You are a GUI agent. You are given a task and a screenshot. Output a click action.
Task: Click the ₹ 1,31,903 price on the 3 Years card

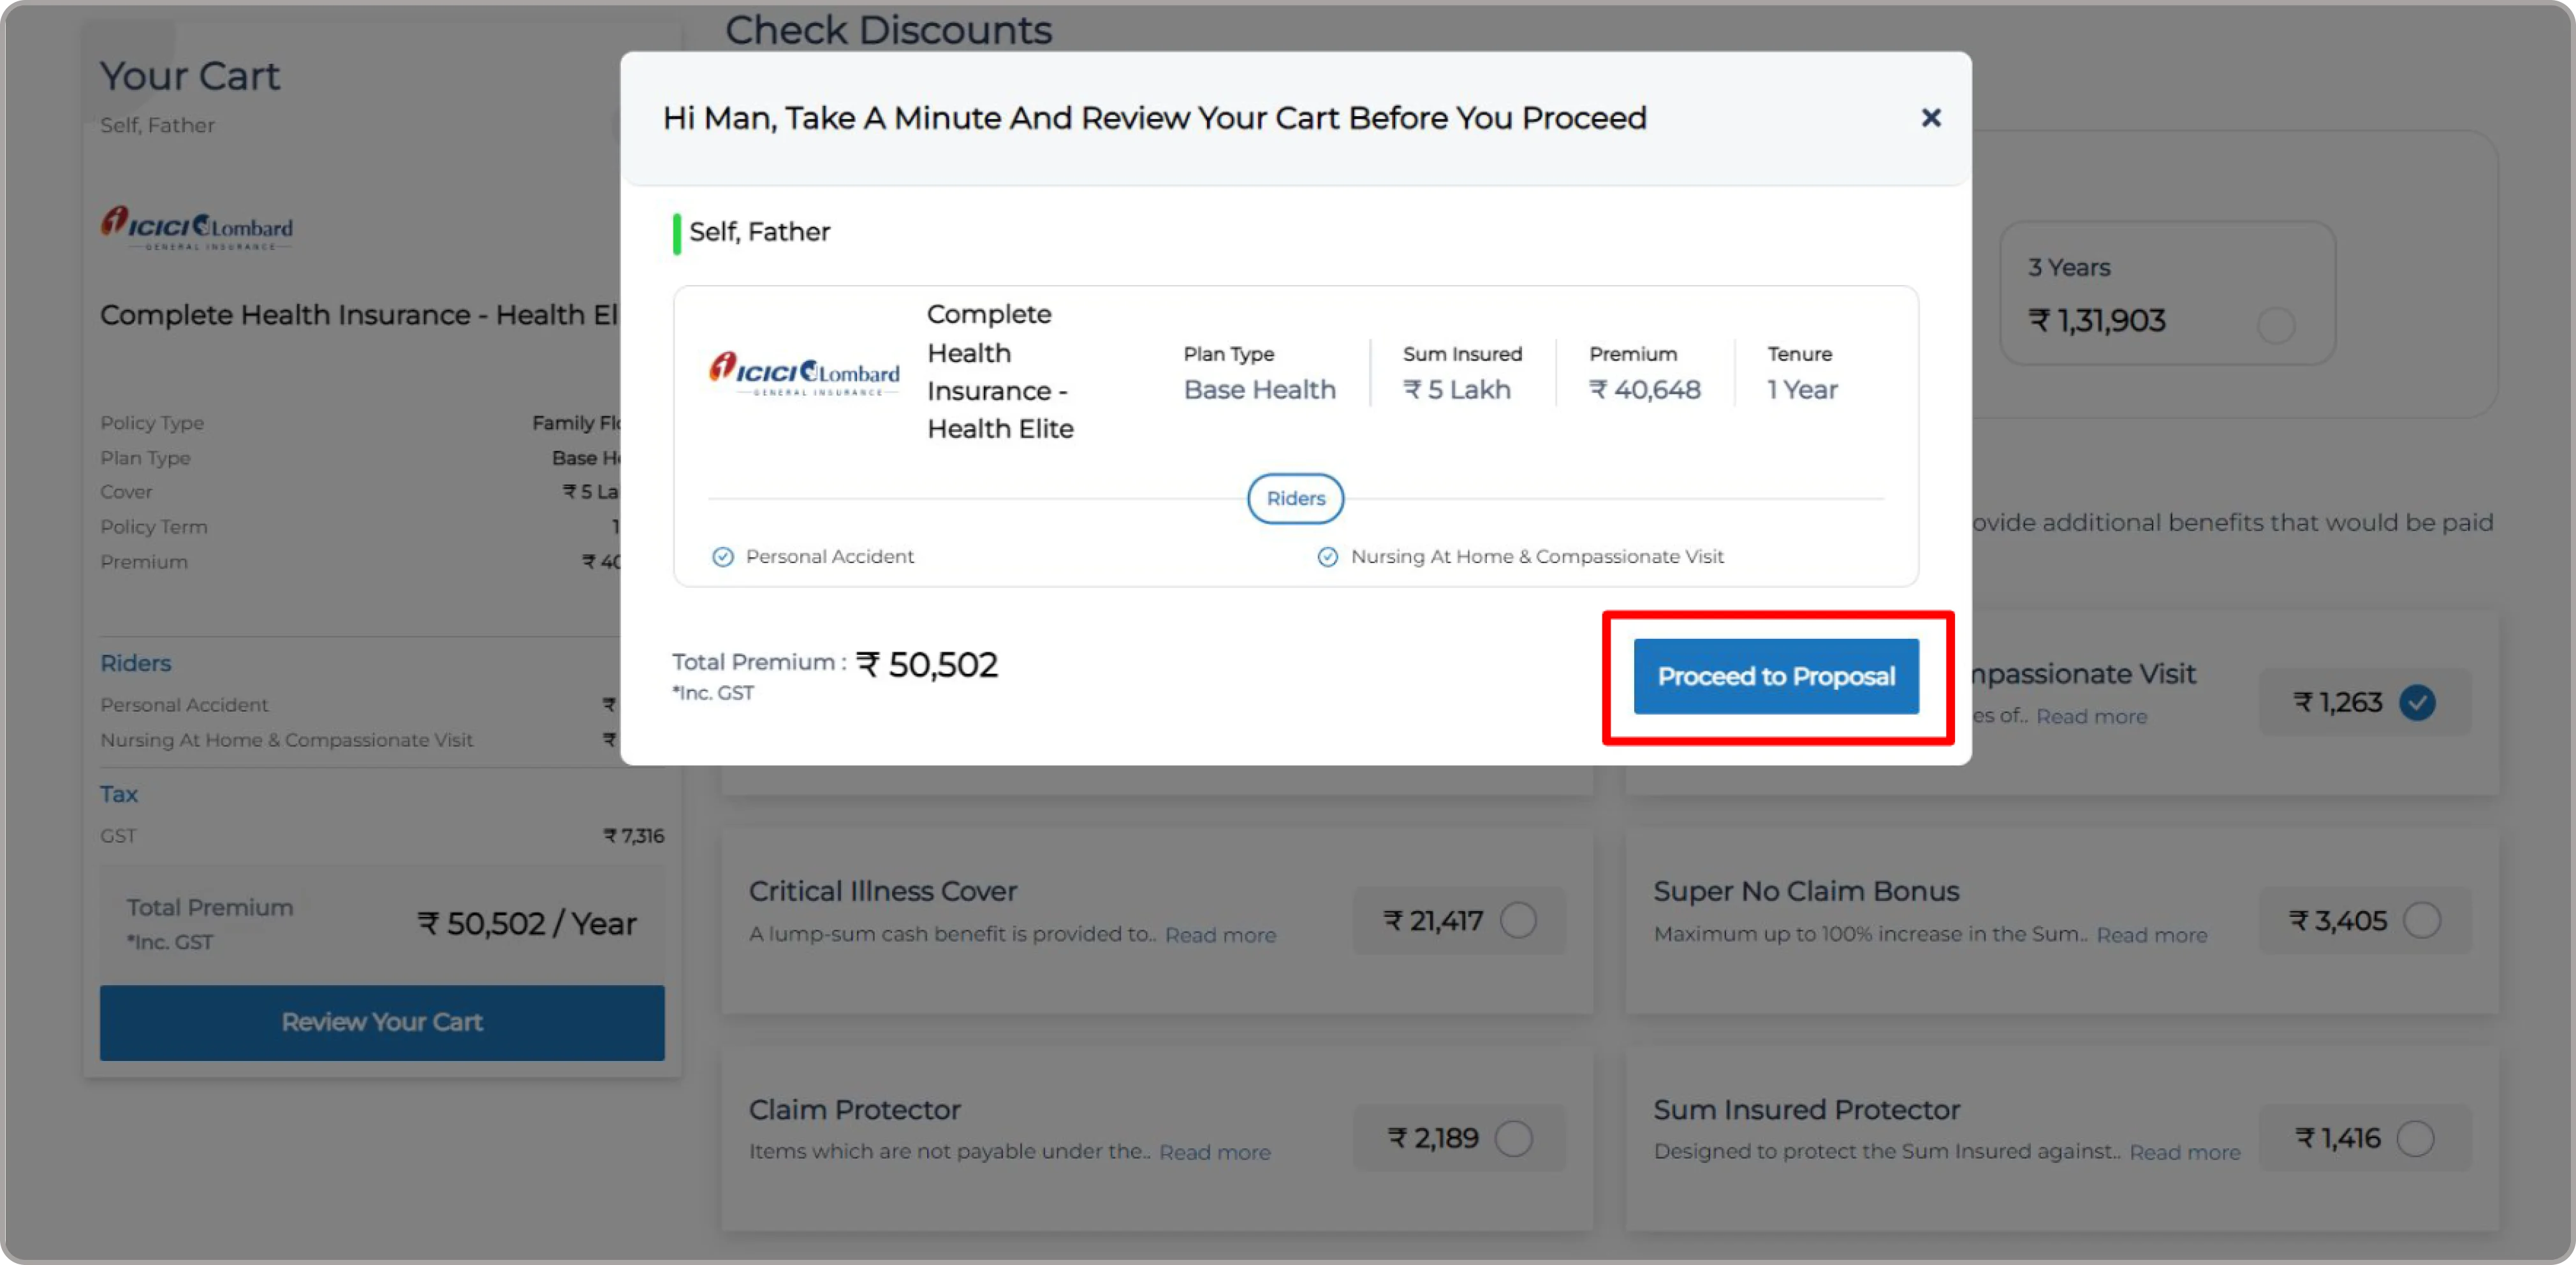[x=2096, y=320]
